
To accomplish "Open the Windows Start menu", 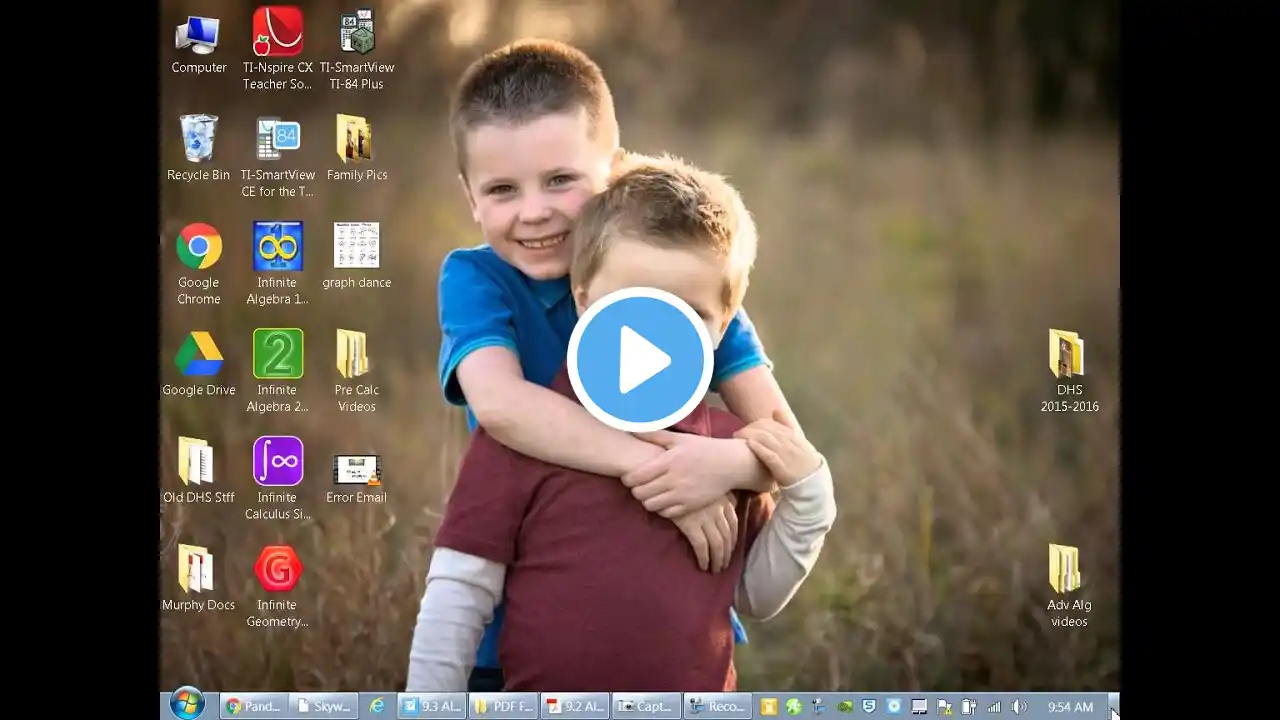I will (x=187, y=705).
